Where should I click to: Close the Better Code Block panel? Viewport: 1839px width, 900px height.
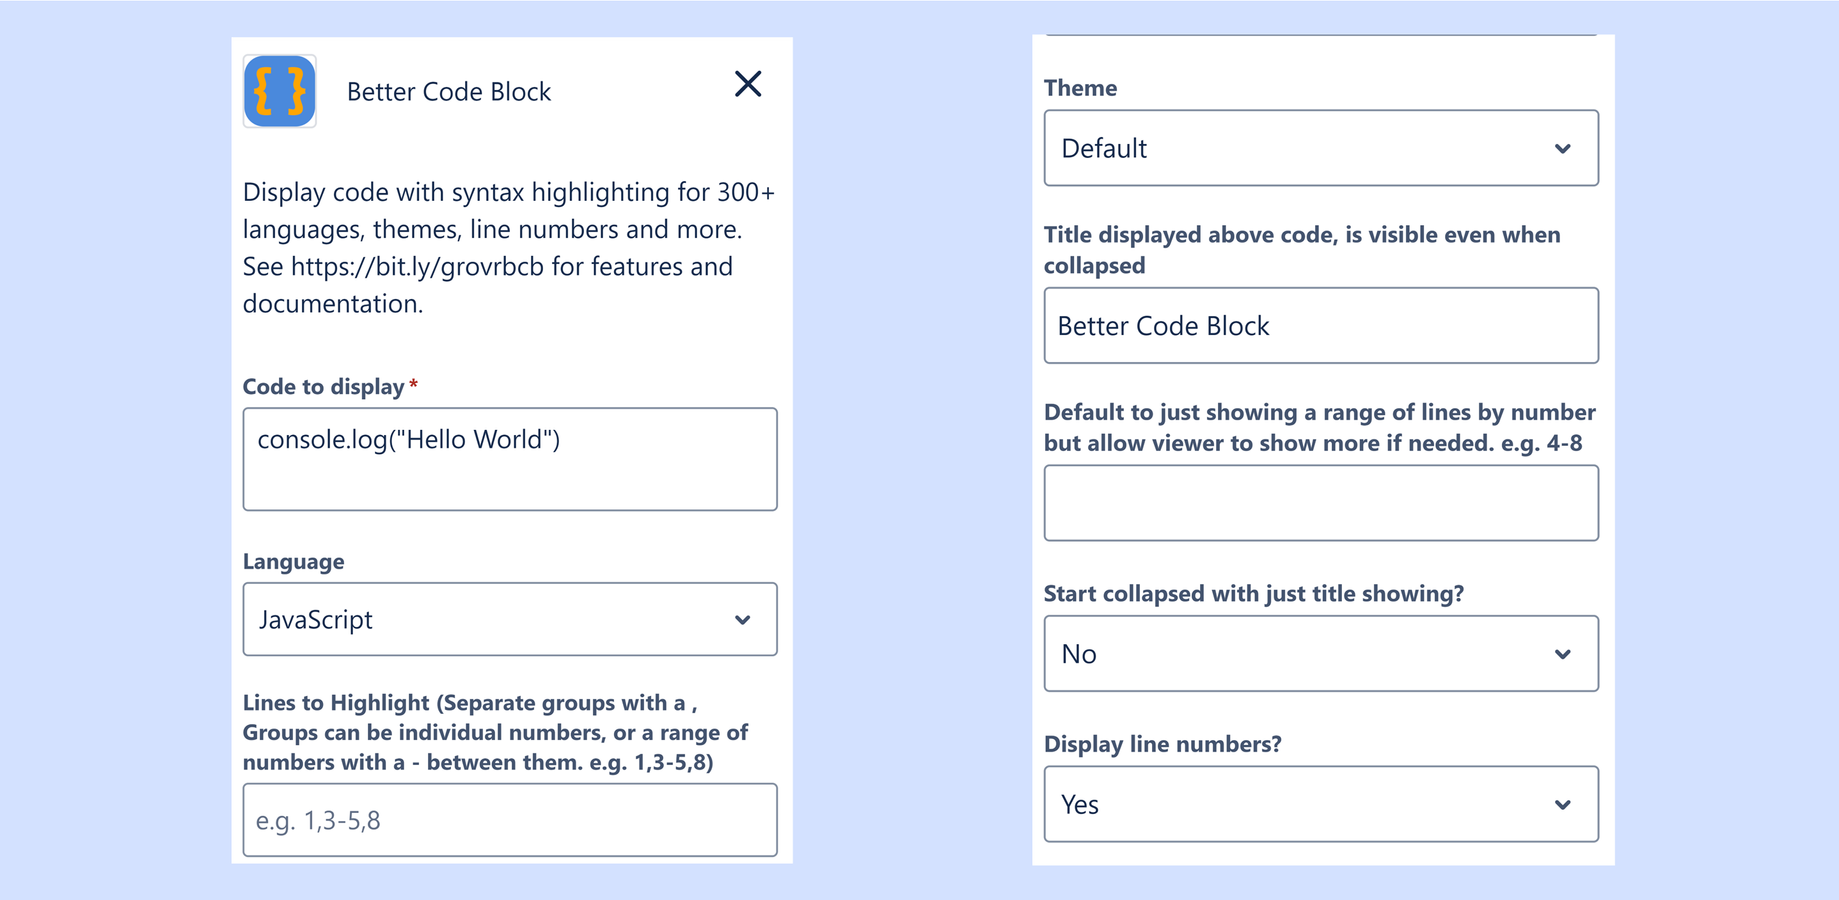tap(748, 84)
